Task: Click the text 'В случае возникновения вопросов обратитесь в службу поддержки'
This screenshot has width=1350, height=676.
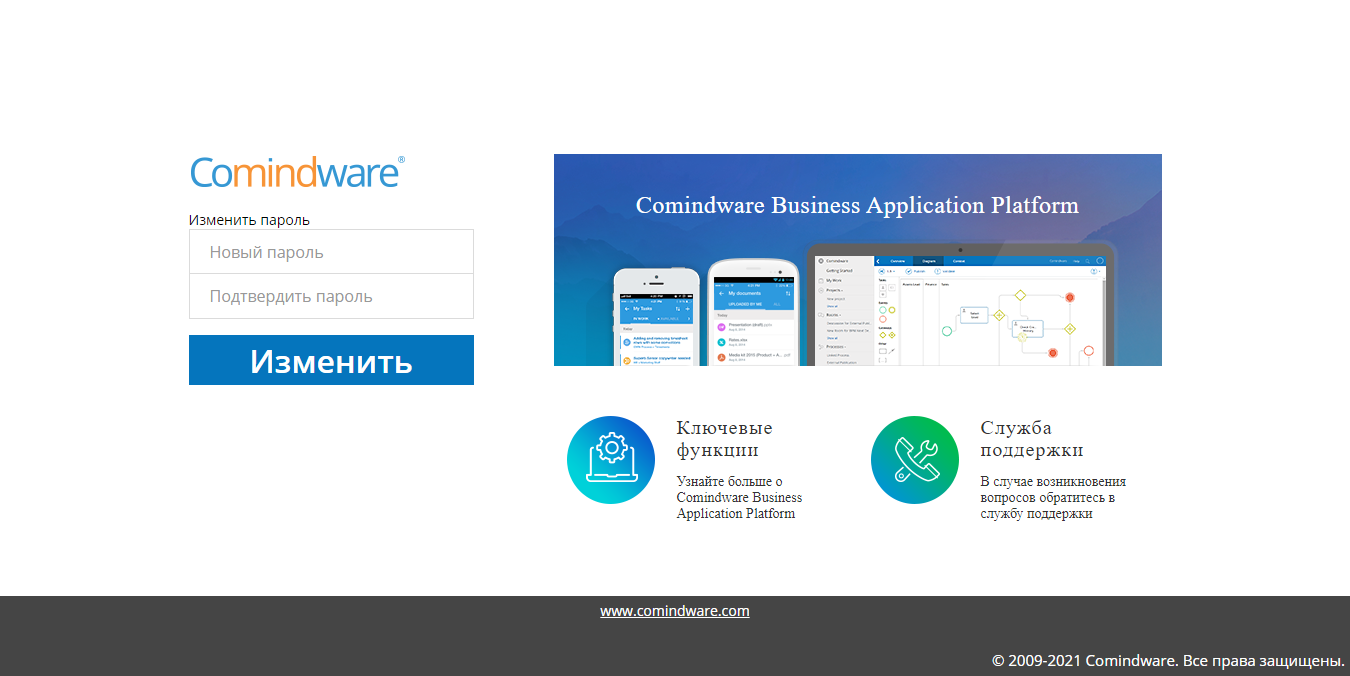Action: (1053, 497)
